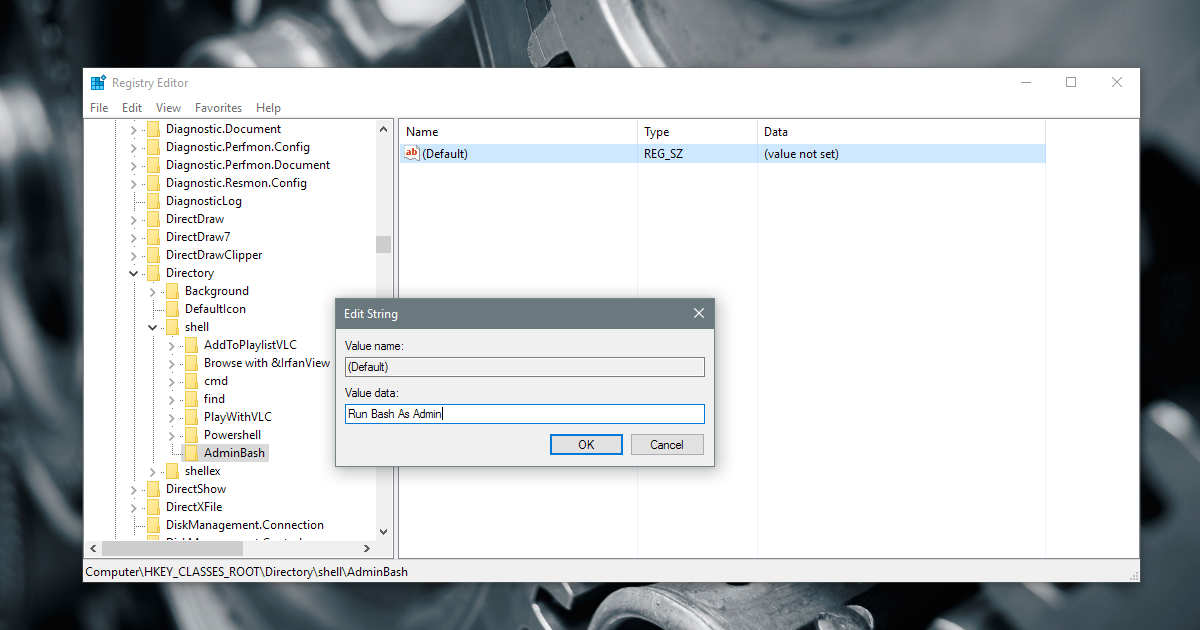Click the DirectShow folder icon

(x=152, y=489)
